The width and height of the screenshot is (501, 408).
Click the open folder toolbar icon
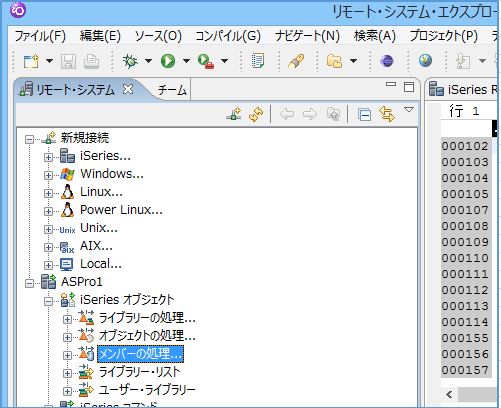tap(334, 61)
